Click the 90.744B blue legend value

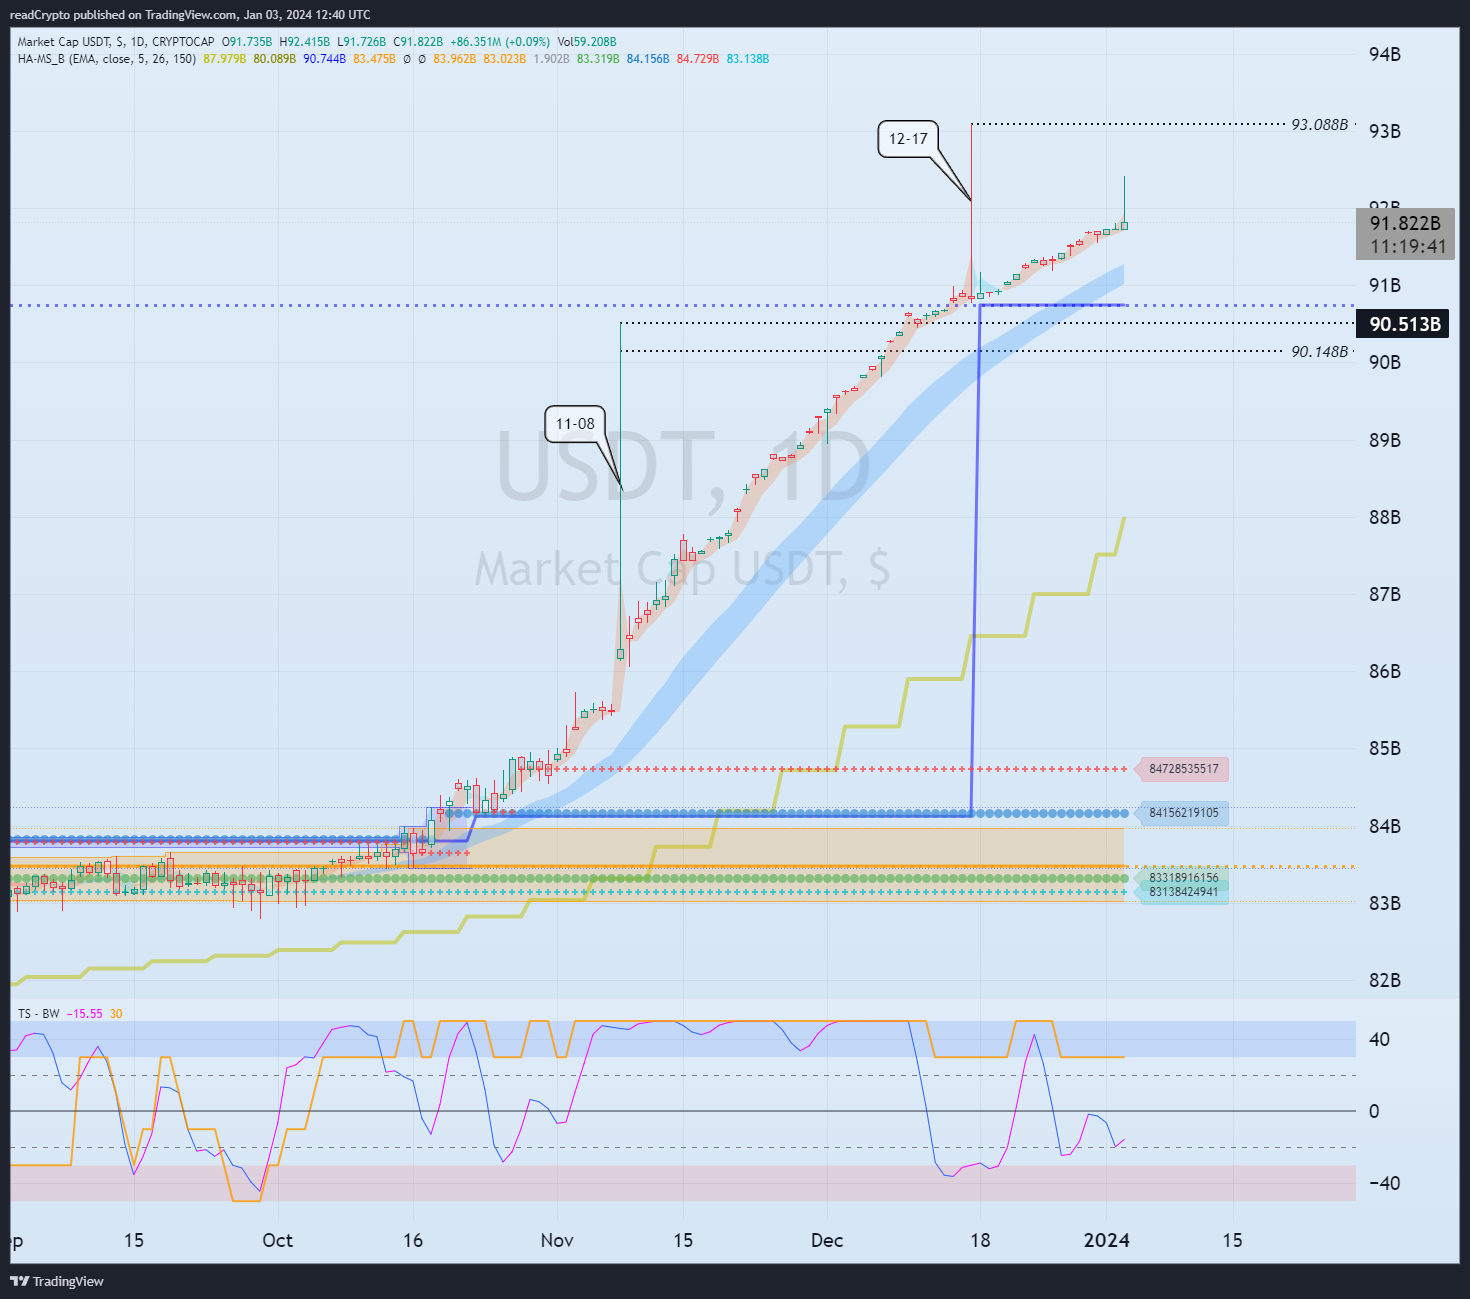pos(324,59)
